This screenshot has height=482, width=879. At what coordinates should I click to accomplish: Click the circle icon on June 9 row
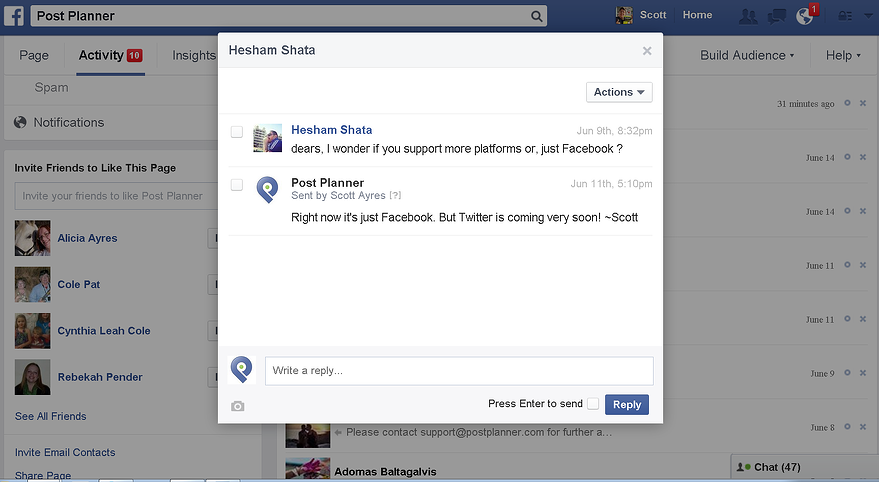coord(848,373)
